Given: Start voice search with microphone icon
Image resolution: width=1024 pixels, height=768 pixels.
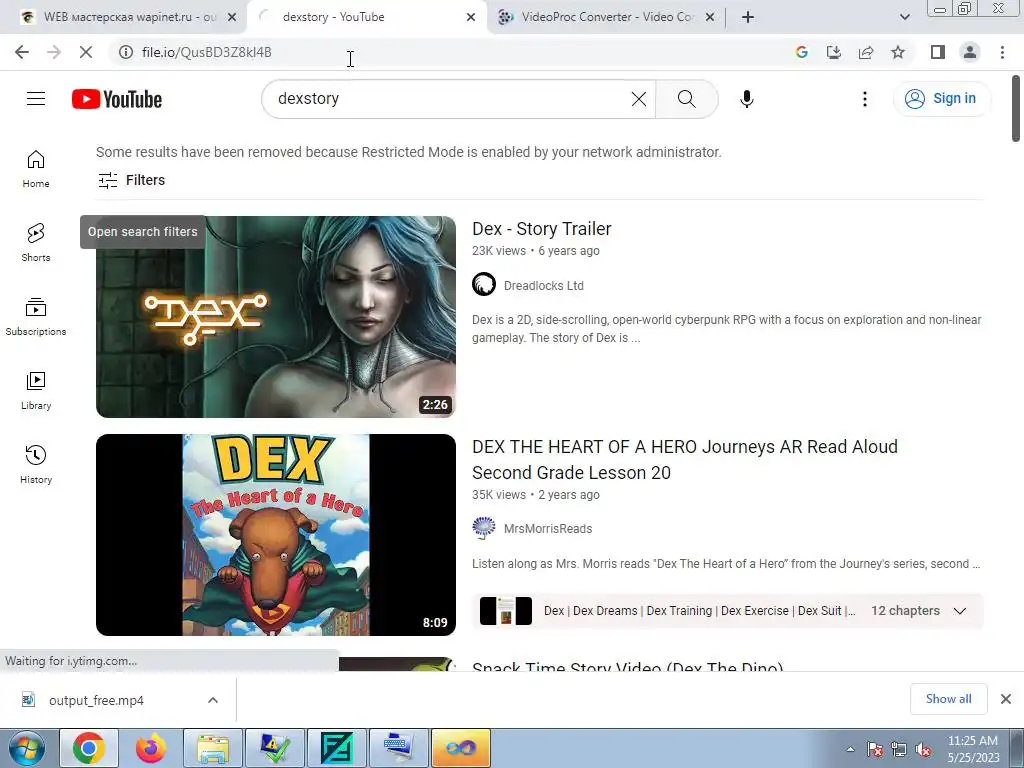Looking at the screenshot, I should [x=746, y=99].
